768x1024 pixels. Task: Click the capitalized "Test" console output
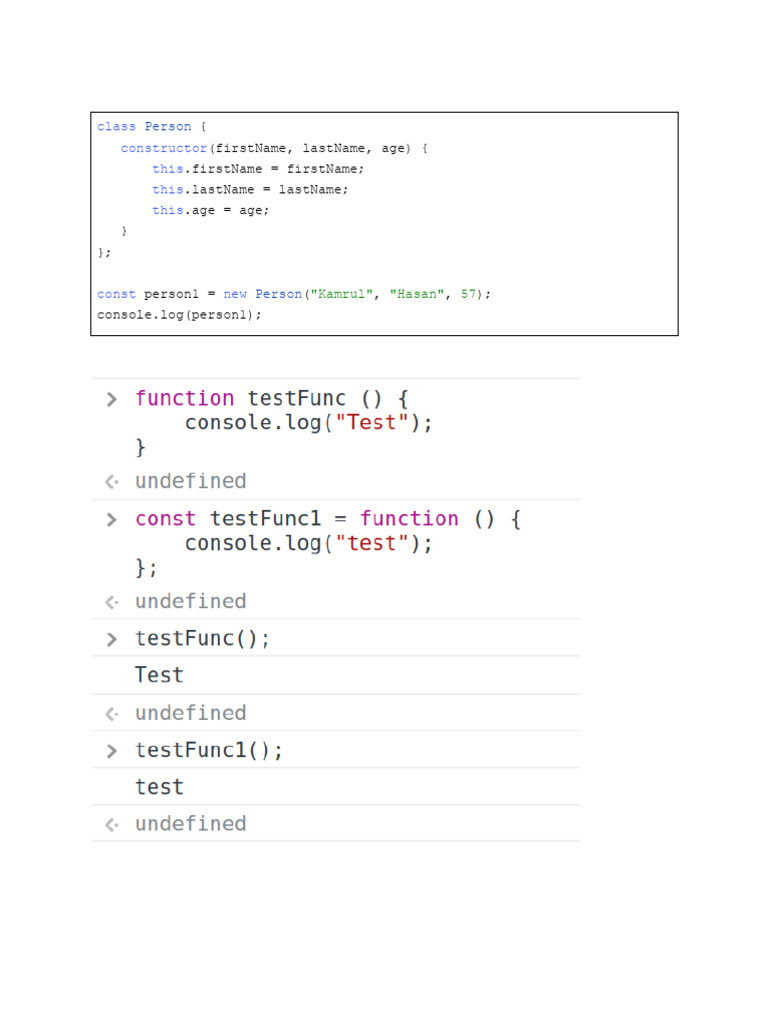coord(159,675)
